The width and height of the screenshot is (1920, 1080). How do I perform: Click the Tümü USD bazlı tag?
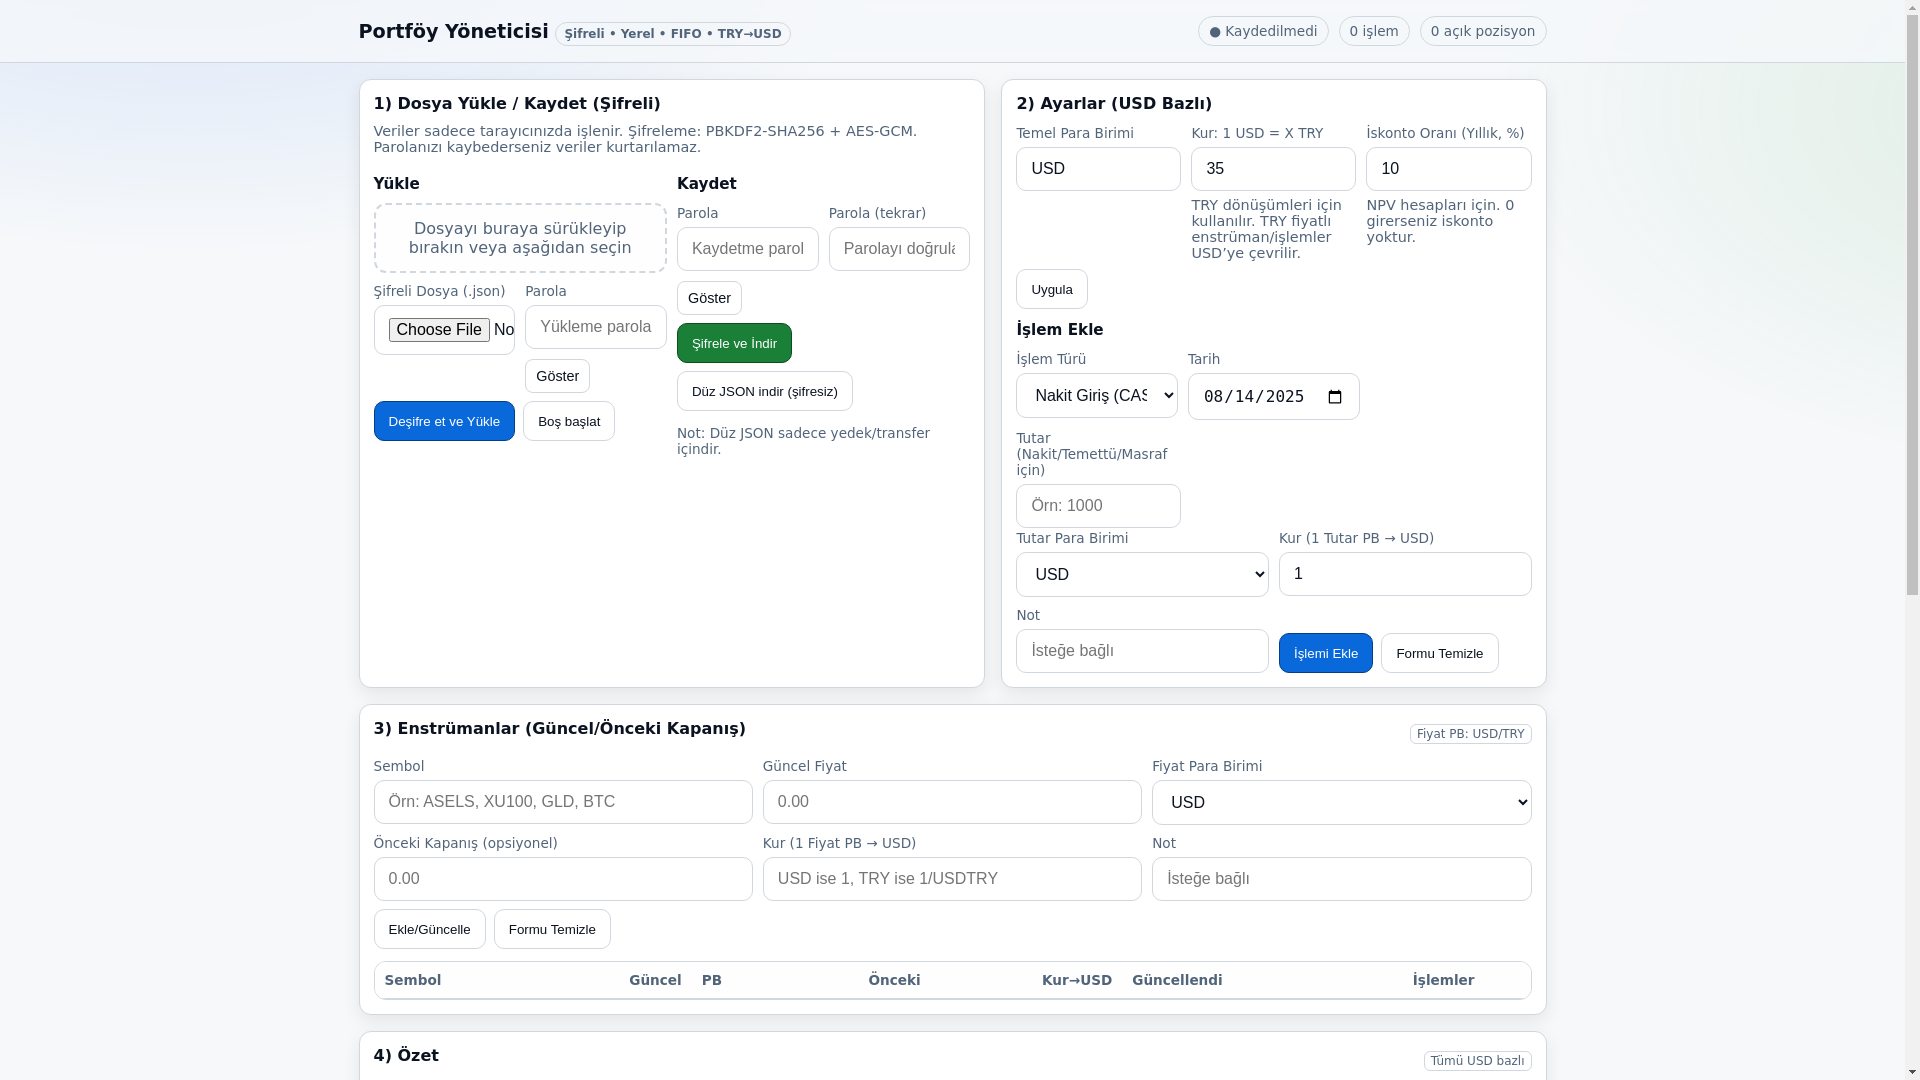click(1477, 1061)
